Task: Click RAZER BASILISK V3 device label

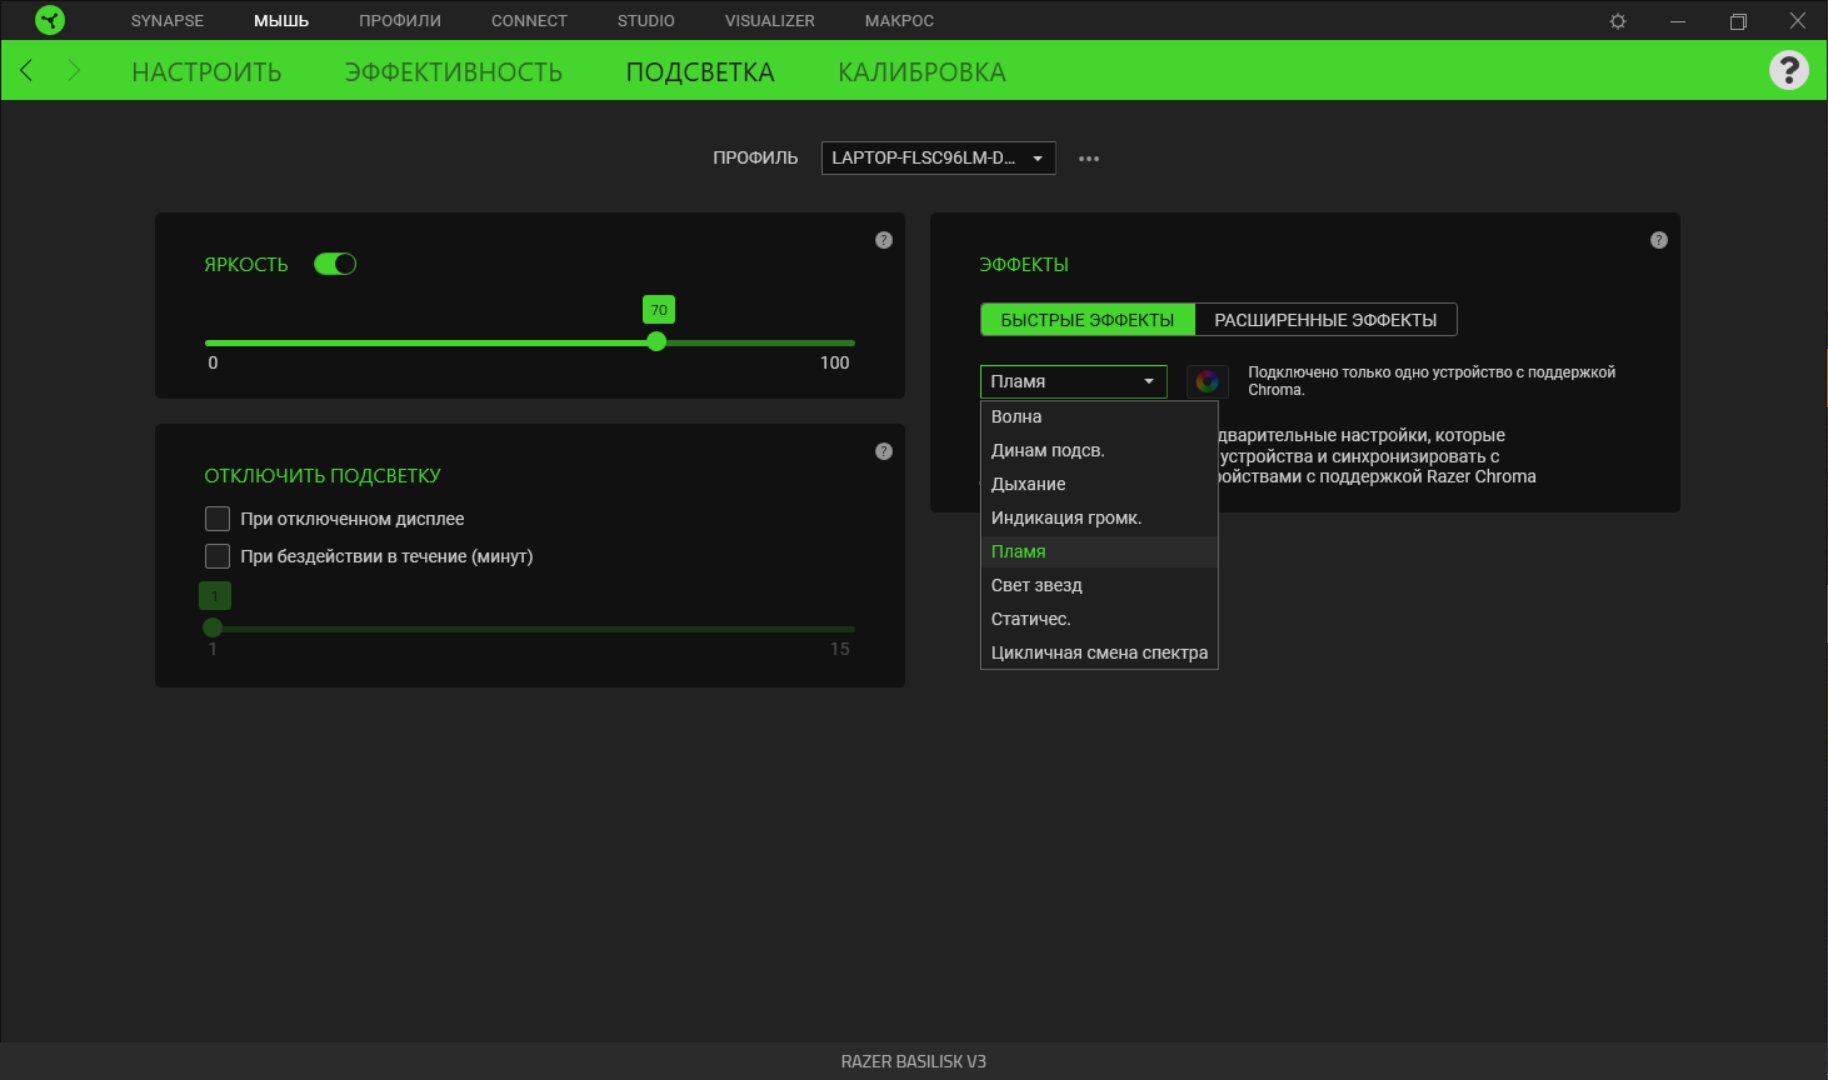Action: click(x=914, y=1061)
